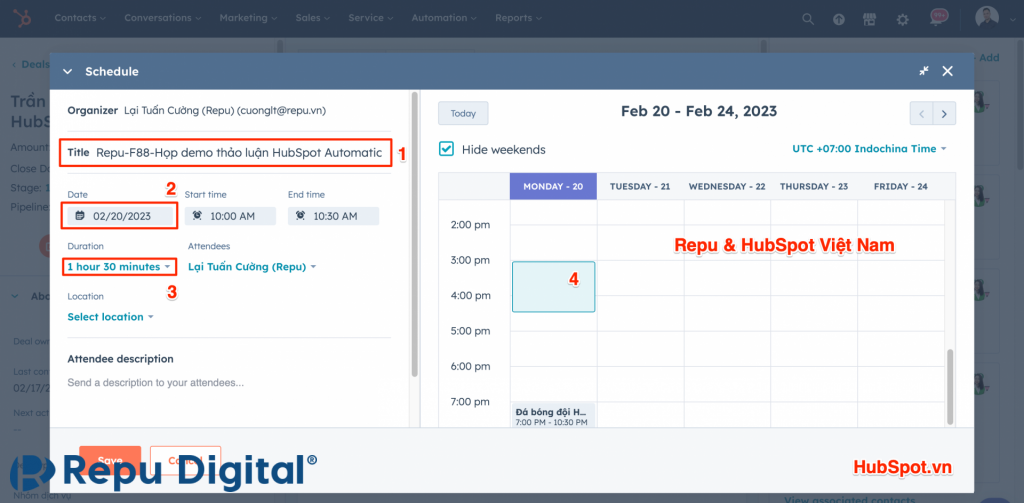Screen dimensions: 1024x503
Task: Click the 6:00 pm time label
Action: click(470, 366)
